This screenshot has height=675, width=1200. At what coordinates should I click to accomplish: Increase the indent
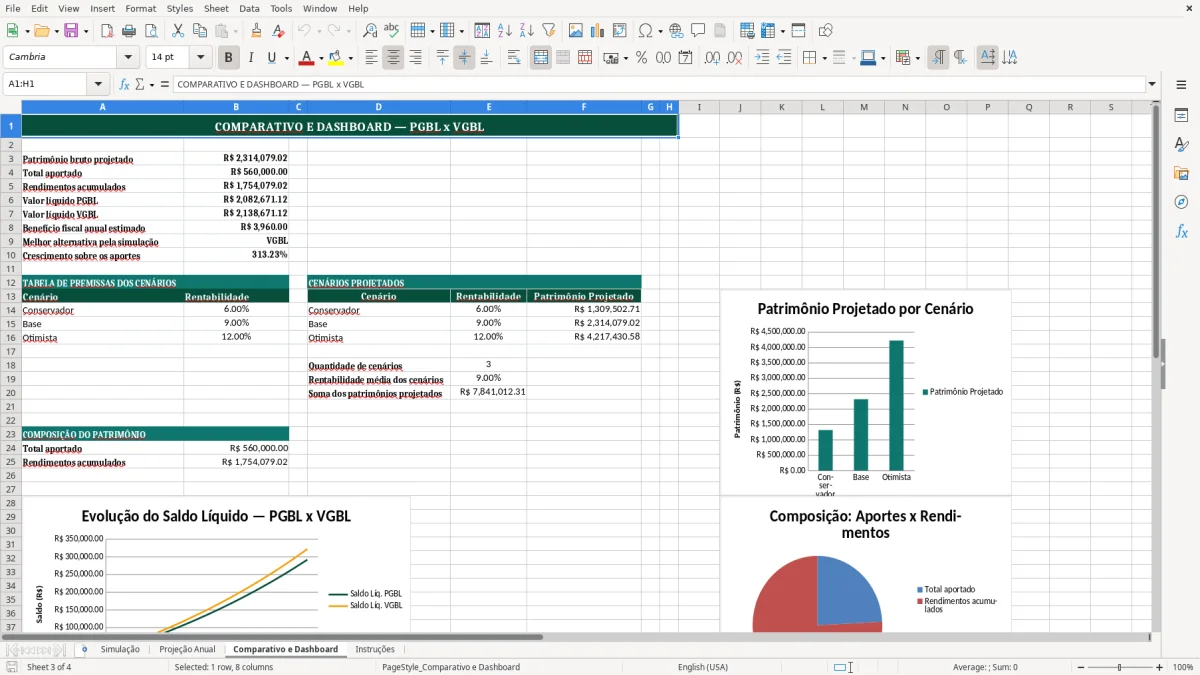click(x=762, y=58)
